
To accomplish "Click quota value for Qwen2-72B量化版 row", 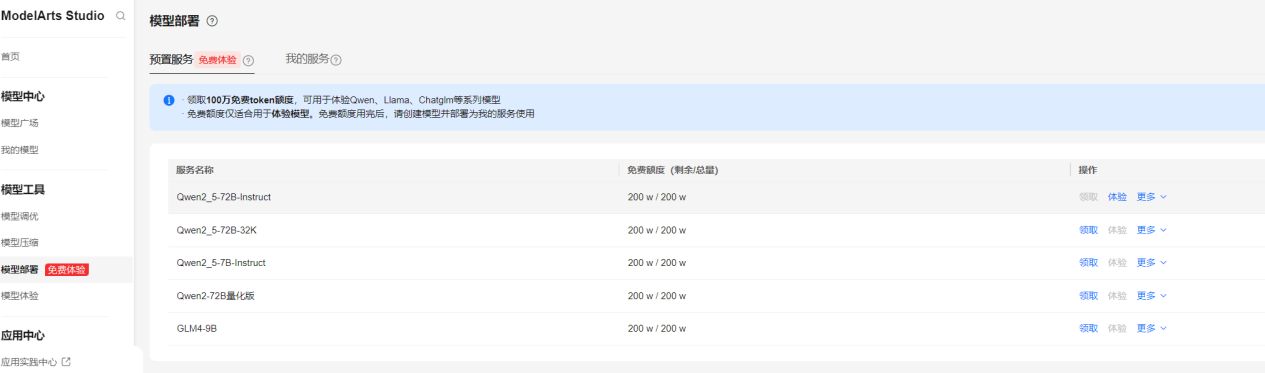I will click(656, 296).
